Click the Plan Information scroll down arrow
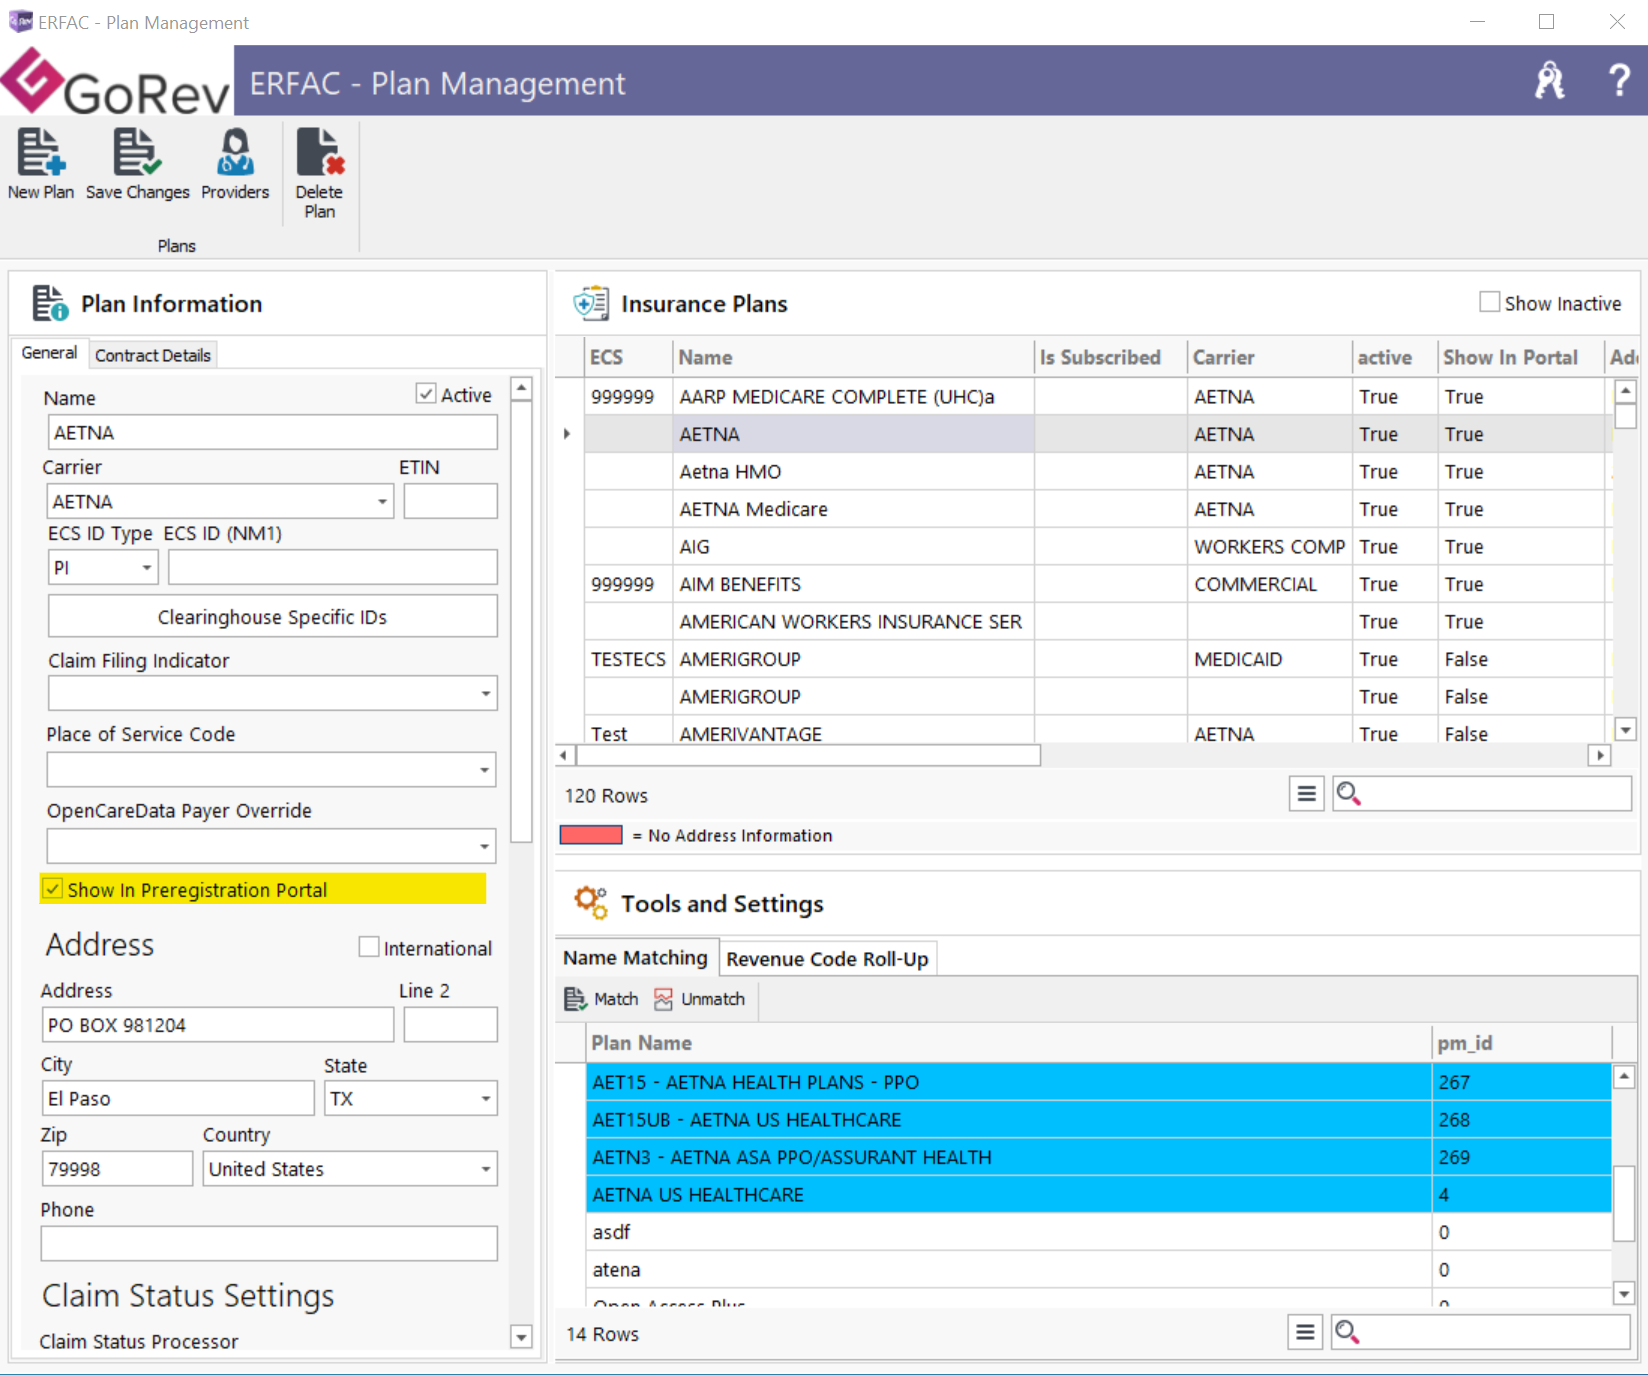 [x=521, y=1336]
